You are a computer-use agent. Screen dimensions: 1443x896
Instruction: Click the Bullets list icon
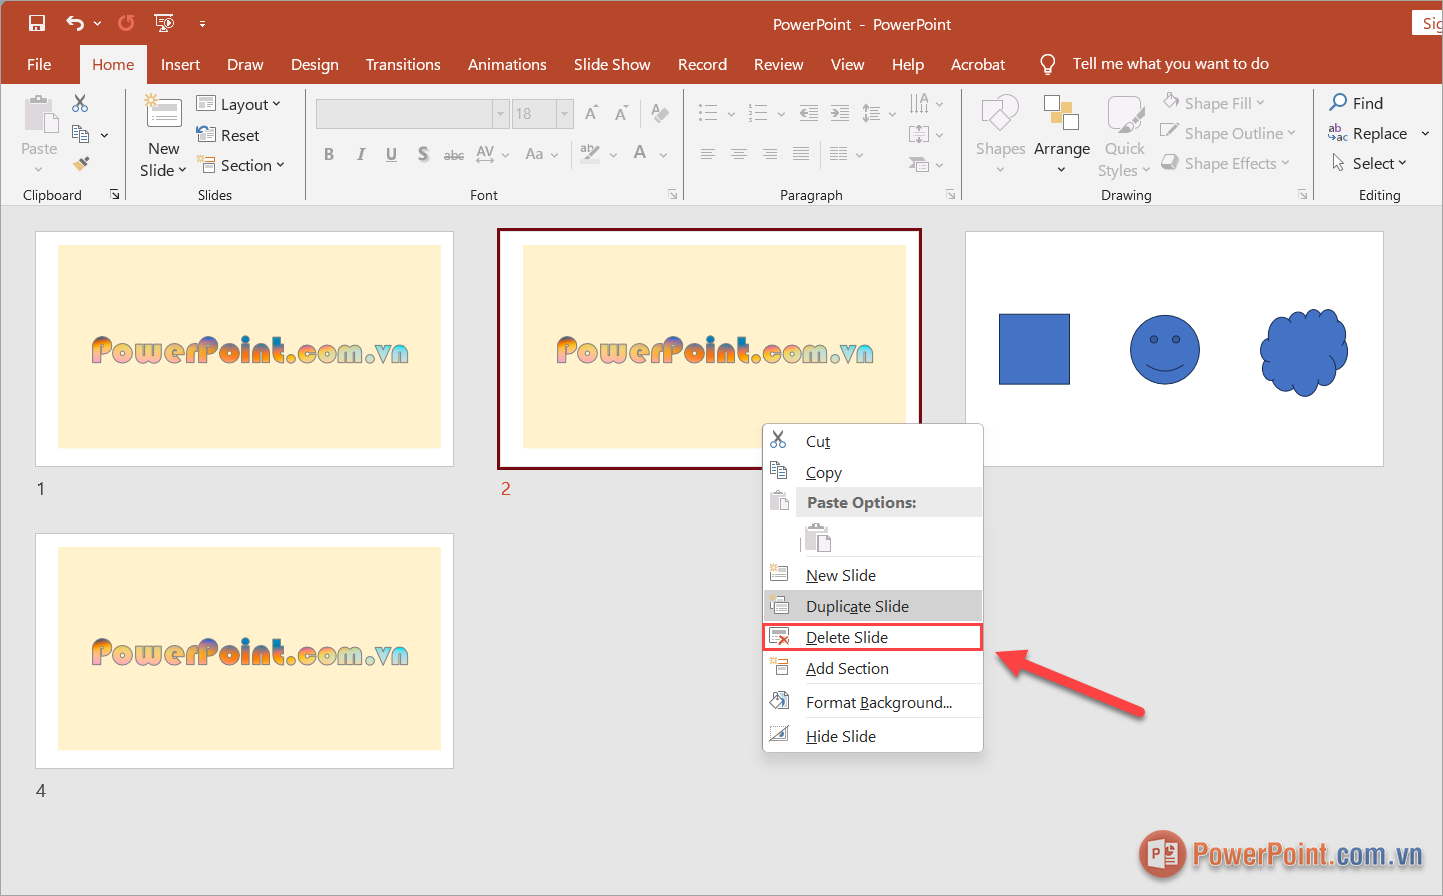click(708, 113)
